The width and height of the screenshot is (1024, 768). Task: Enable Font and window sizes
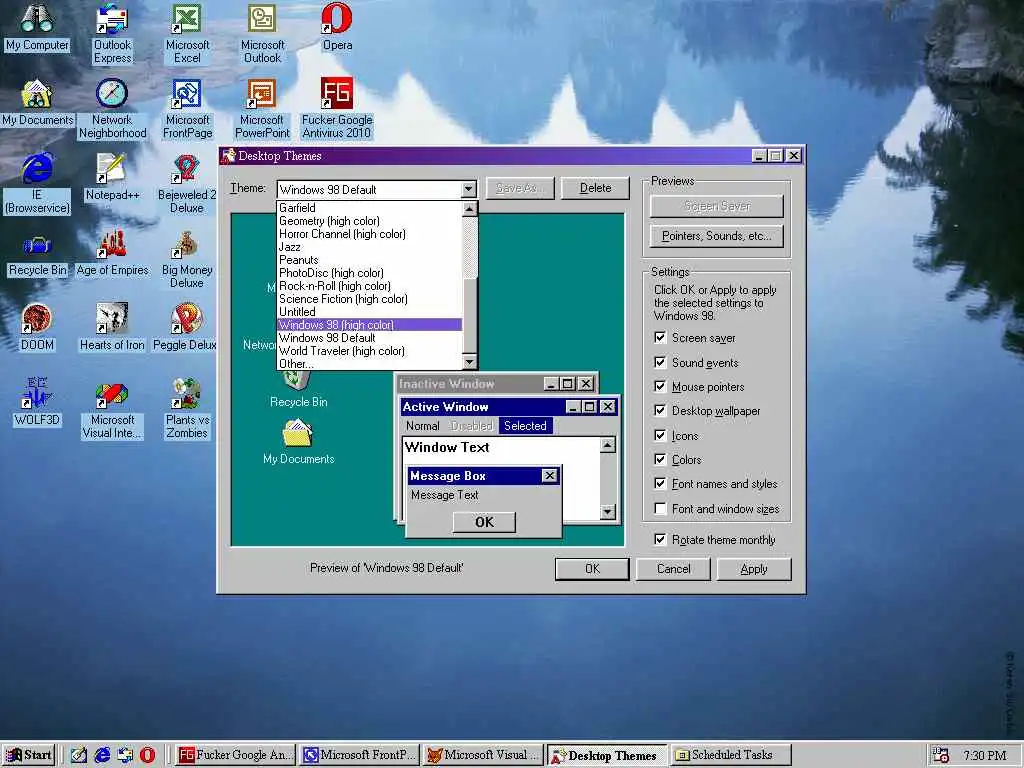tap(660, 508)
